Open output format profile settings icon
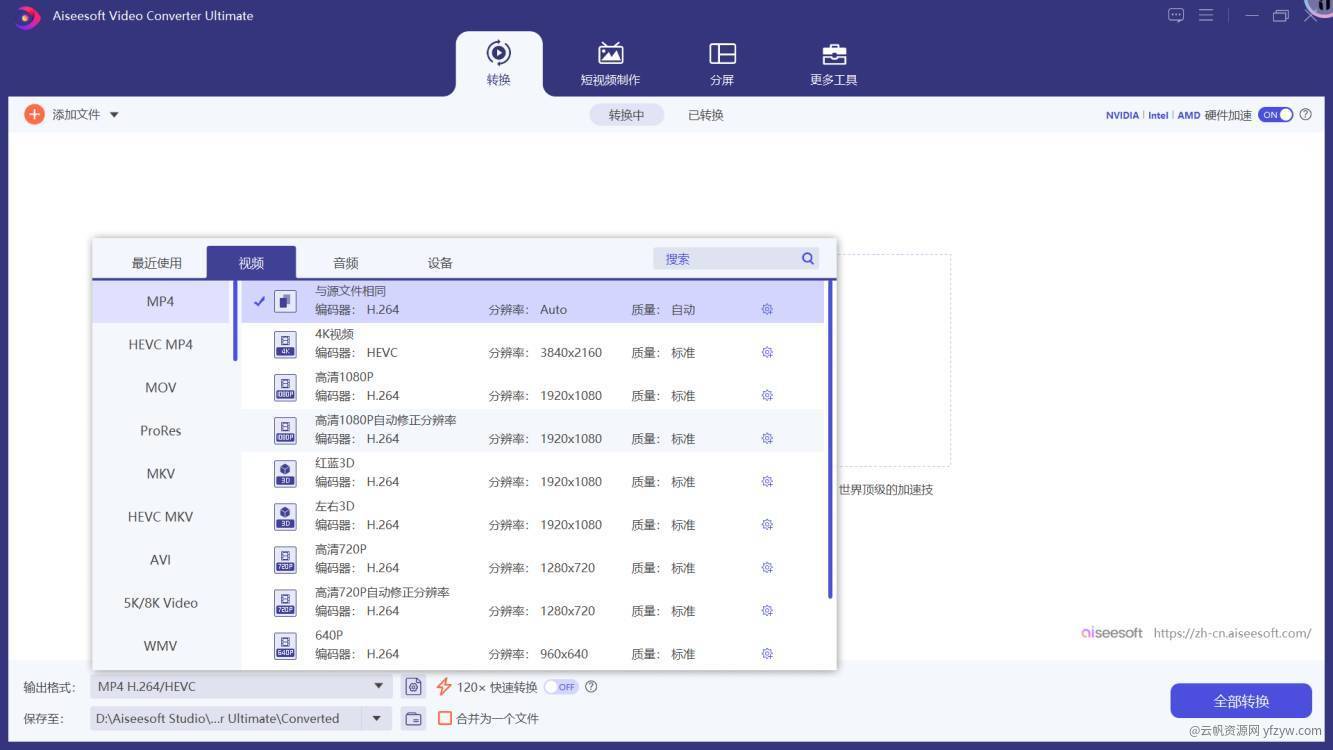This screenshot has height=750, width=1333. pyautogui.click(x=414, y=687)
